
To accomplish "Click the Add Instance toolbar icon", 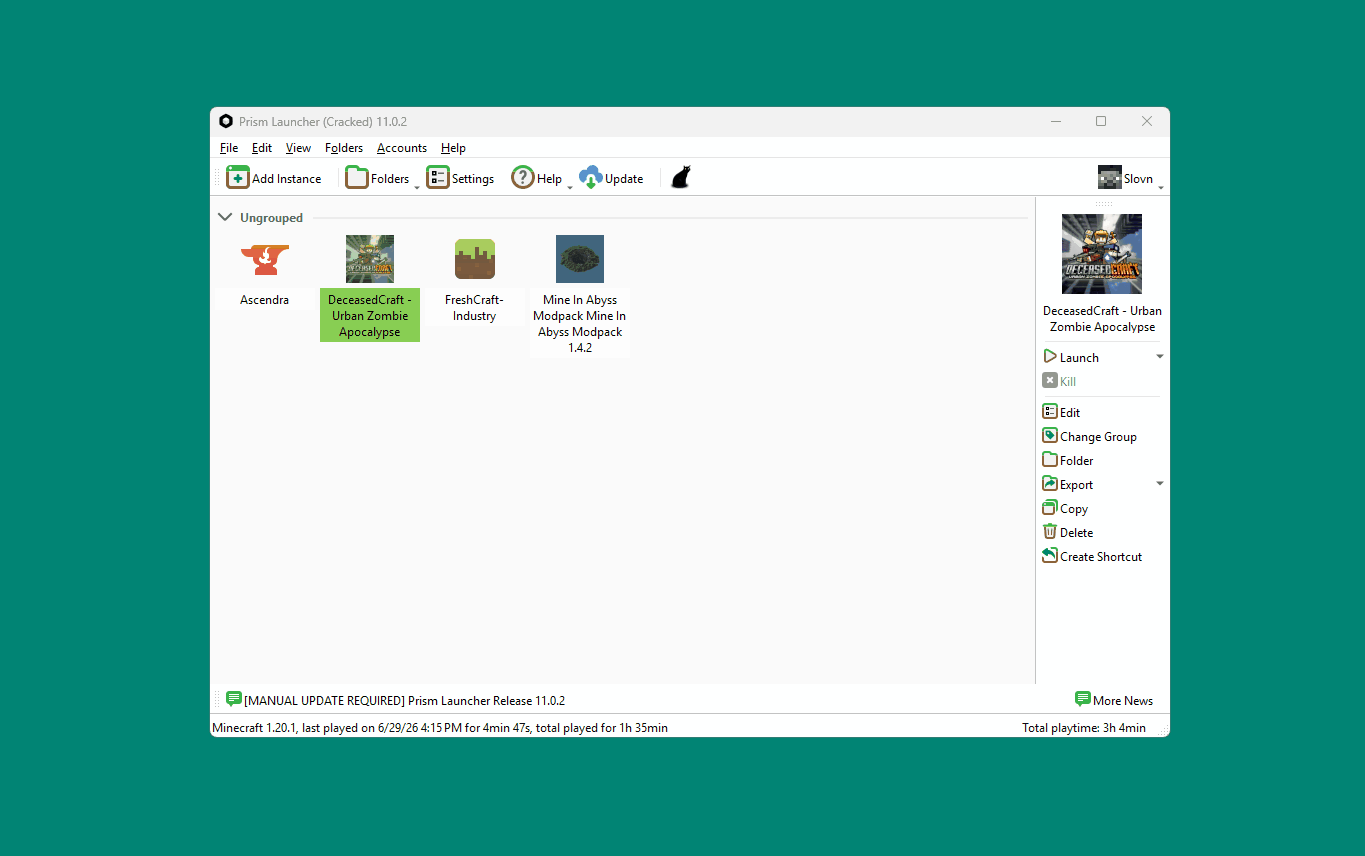I will point(237,178).
